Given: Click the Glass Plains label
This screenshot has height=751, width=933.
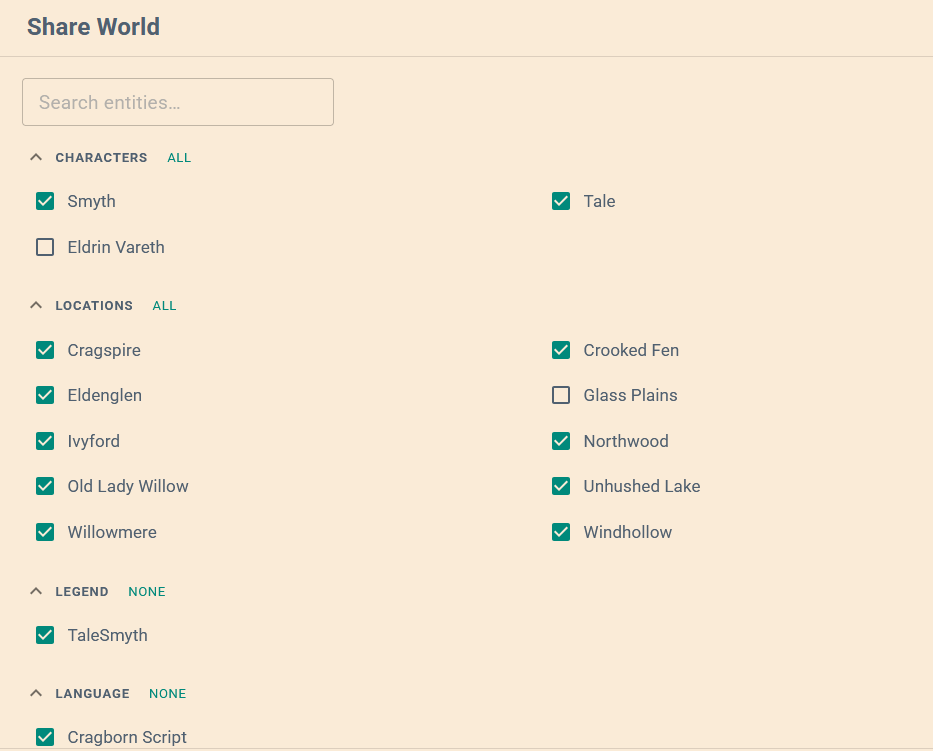Looking at the screenshot, I should click(630, 395).
